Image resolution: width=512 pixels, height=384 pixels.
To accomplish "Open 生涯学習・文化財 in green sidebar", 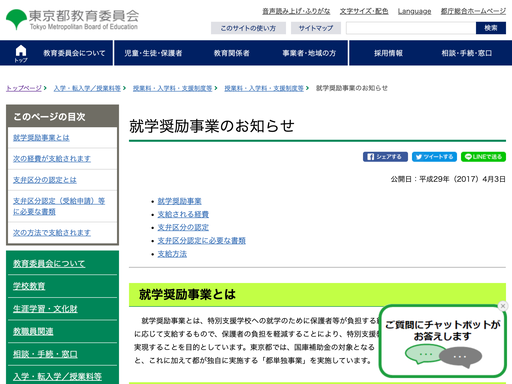I will tap(45, 309).
